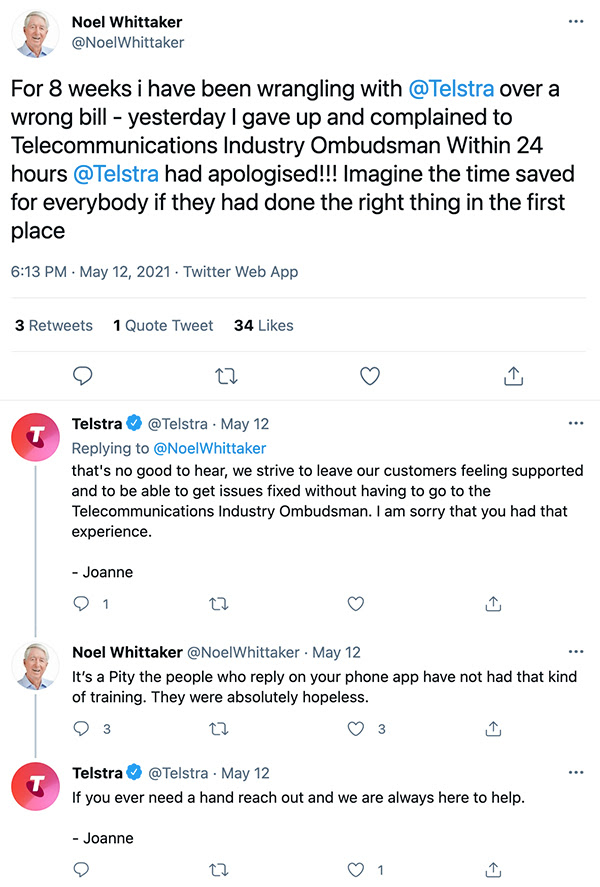Share the main tweet by Noel Whittaker

point(513,376)
